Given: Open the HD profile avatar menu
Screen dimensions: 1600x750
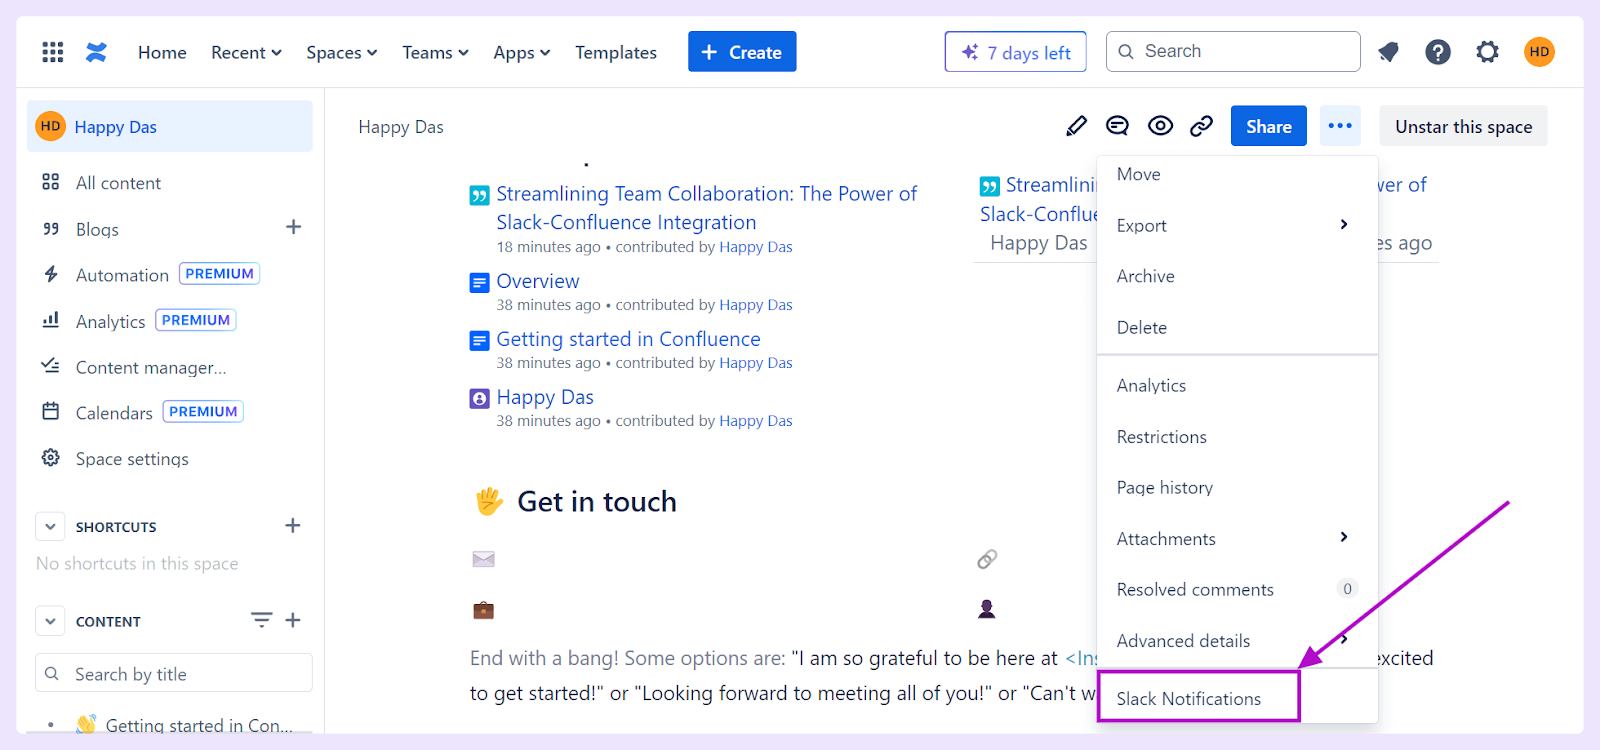Looking at the screenshot, I should (x=1539, y=52).
